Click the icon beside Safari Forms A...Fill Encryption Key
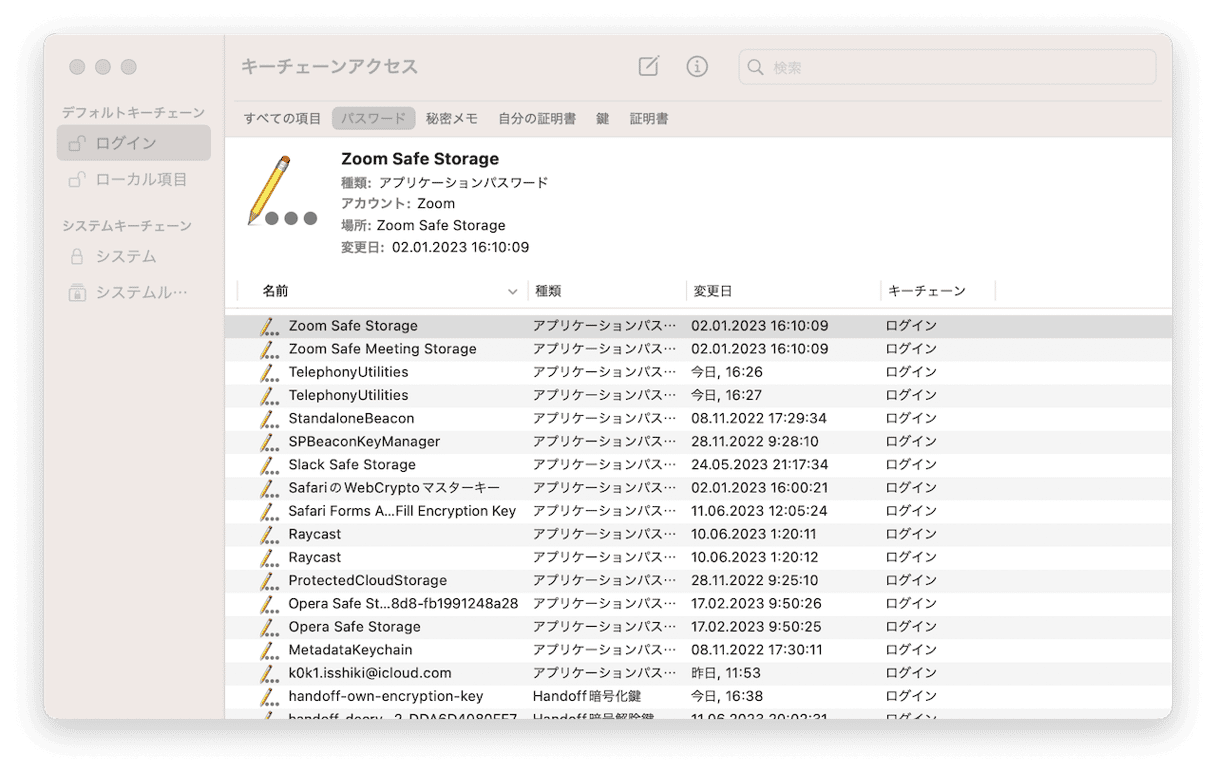 pyautogui.click(x=268, y=511)
